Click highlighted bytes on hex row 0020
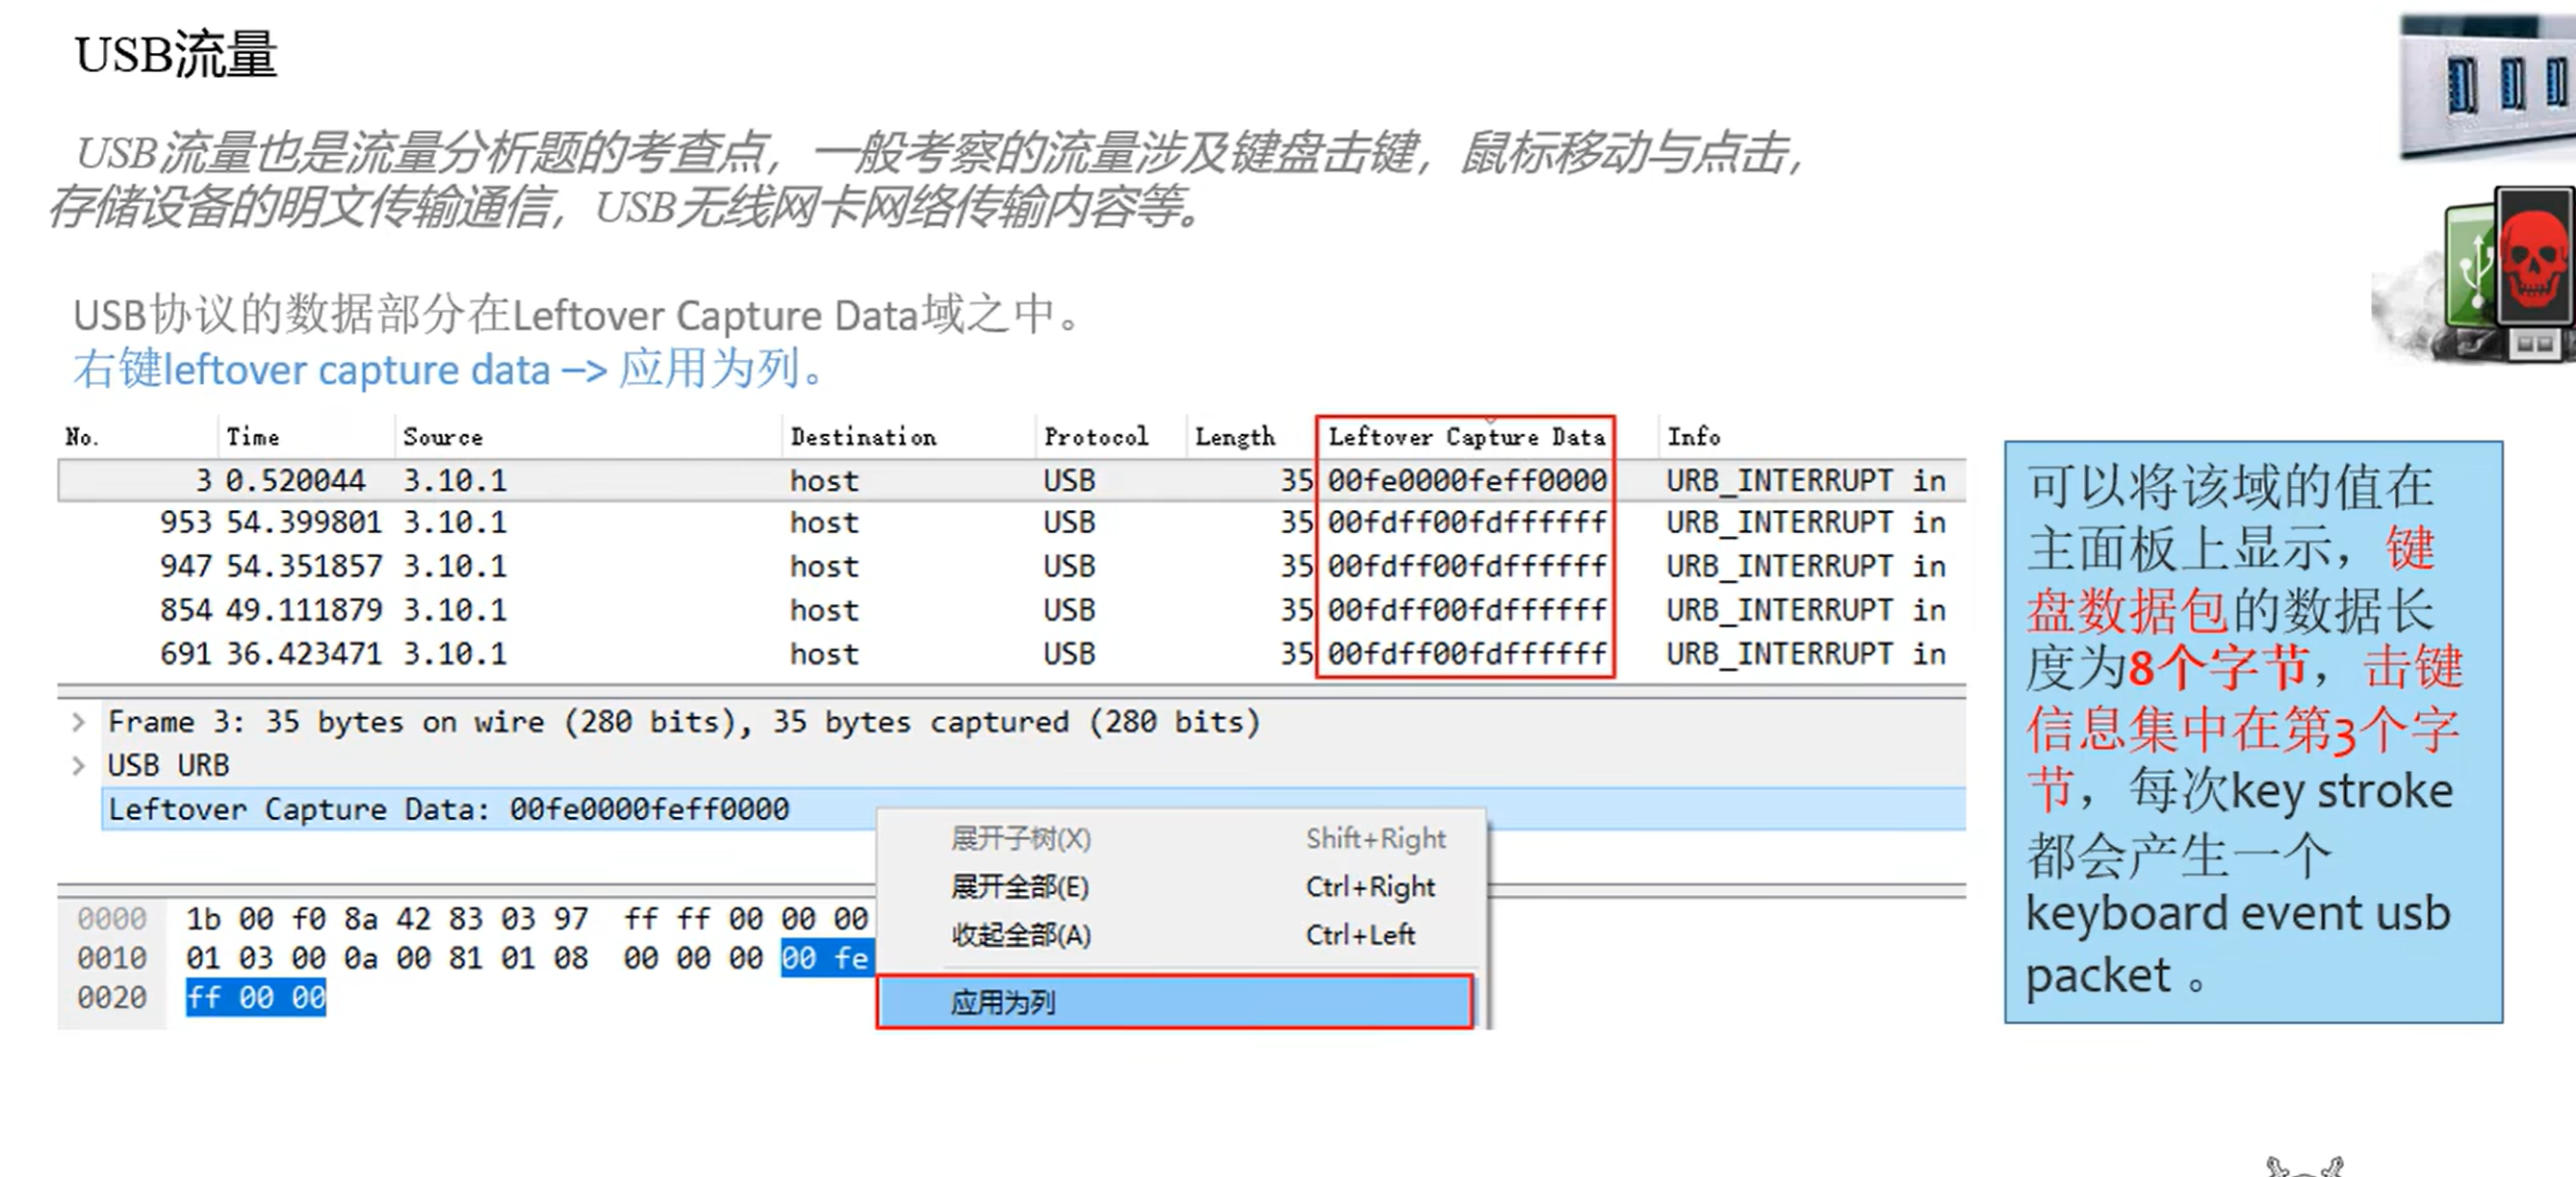This screenshot has width=2576, height=1177. coord(256,998)
